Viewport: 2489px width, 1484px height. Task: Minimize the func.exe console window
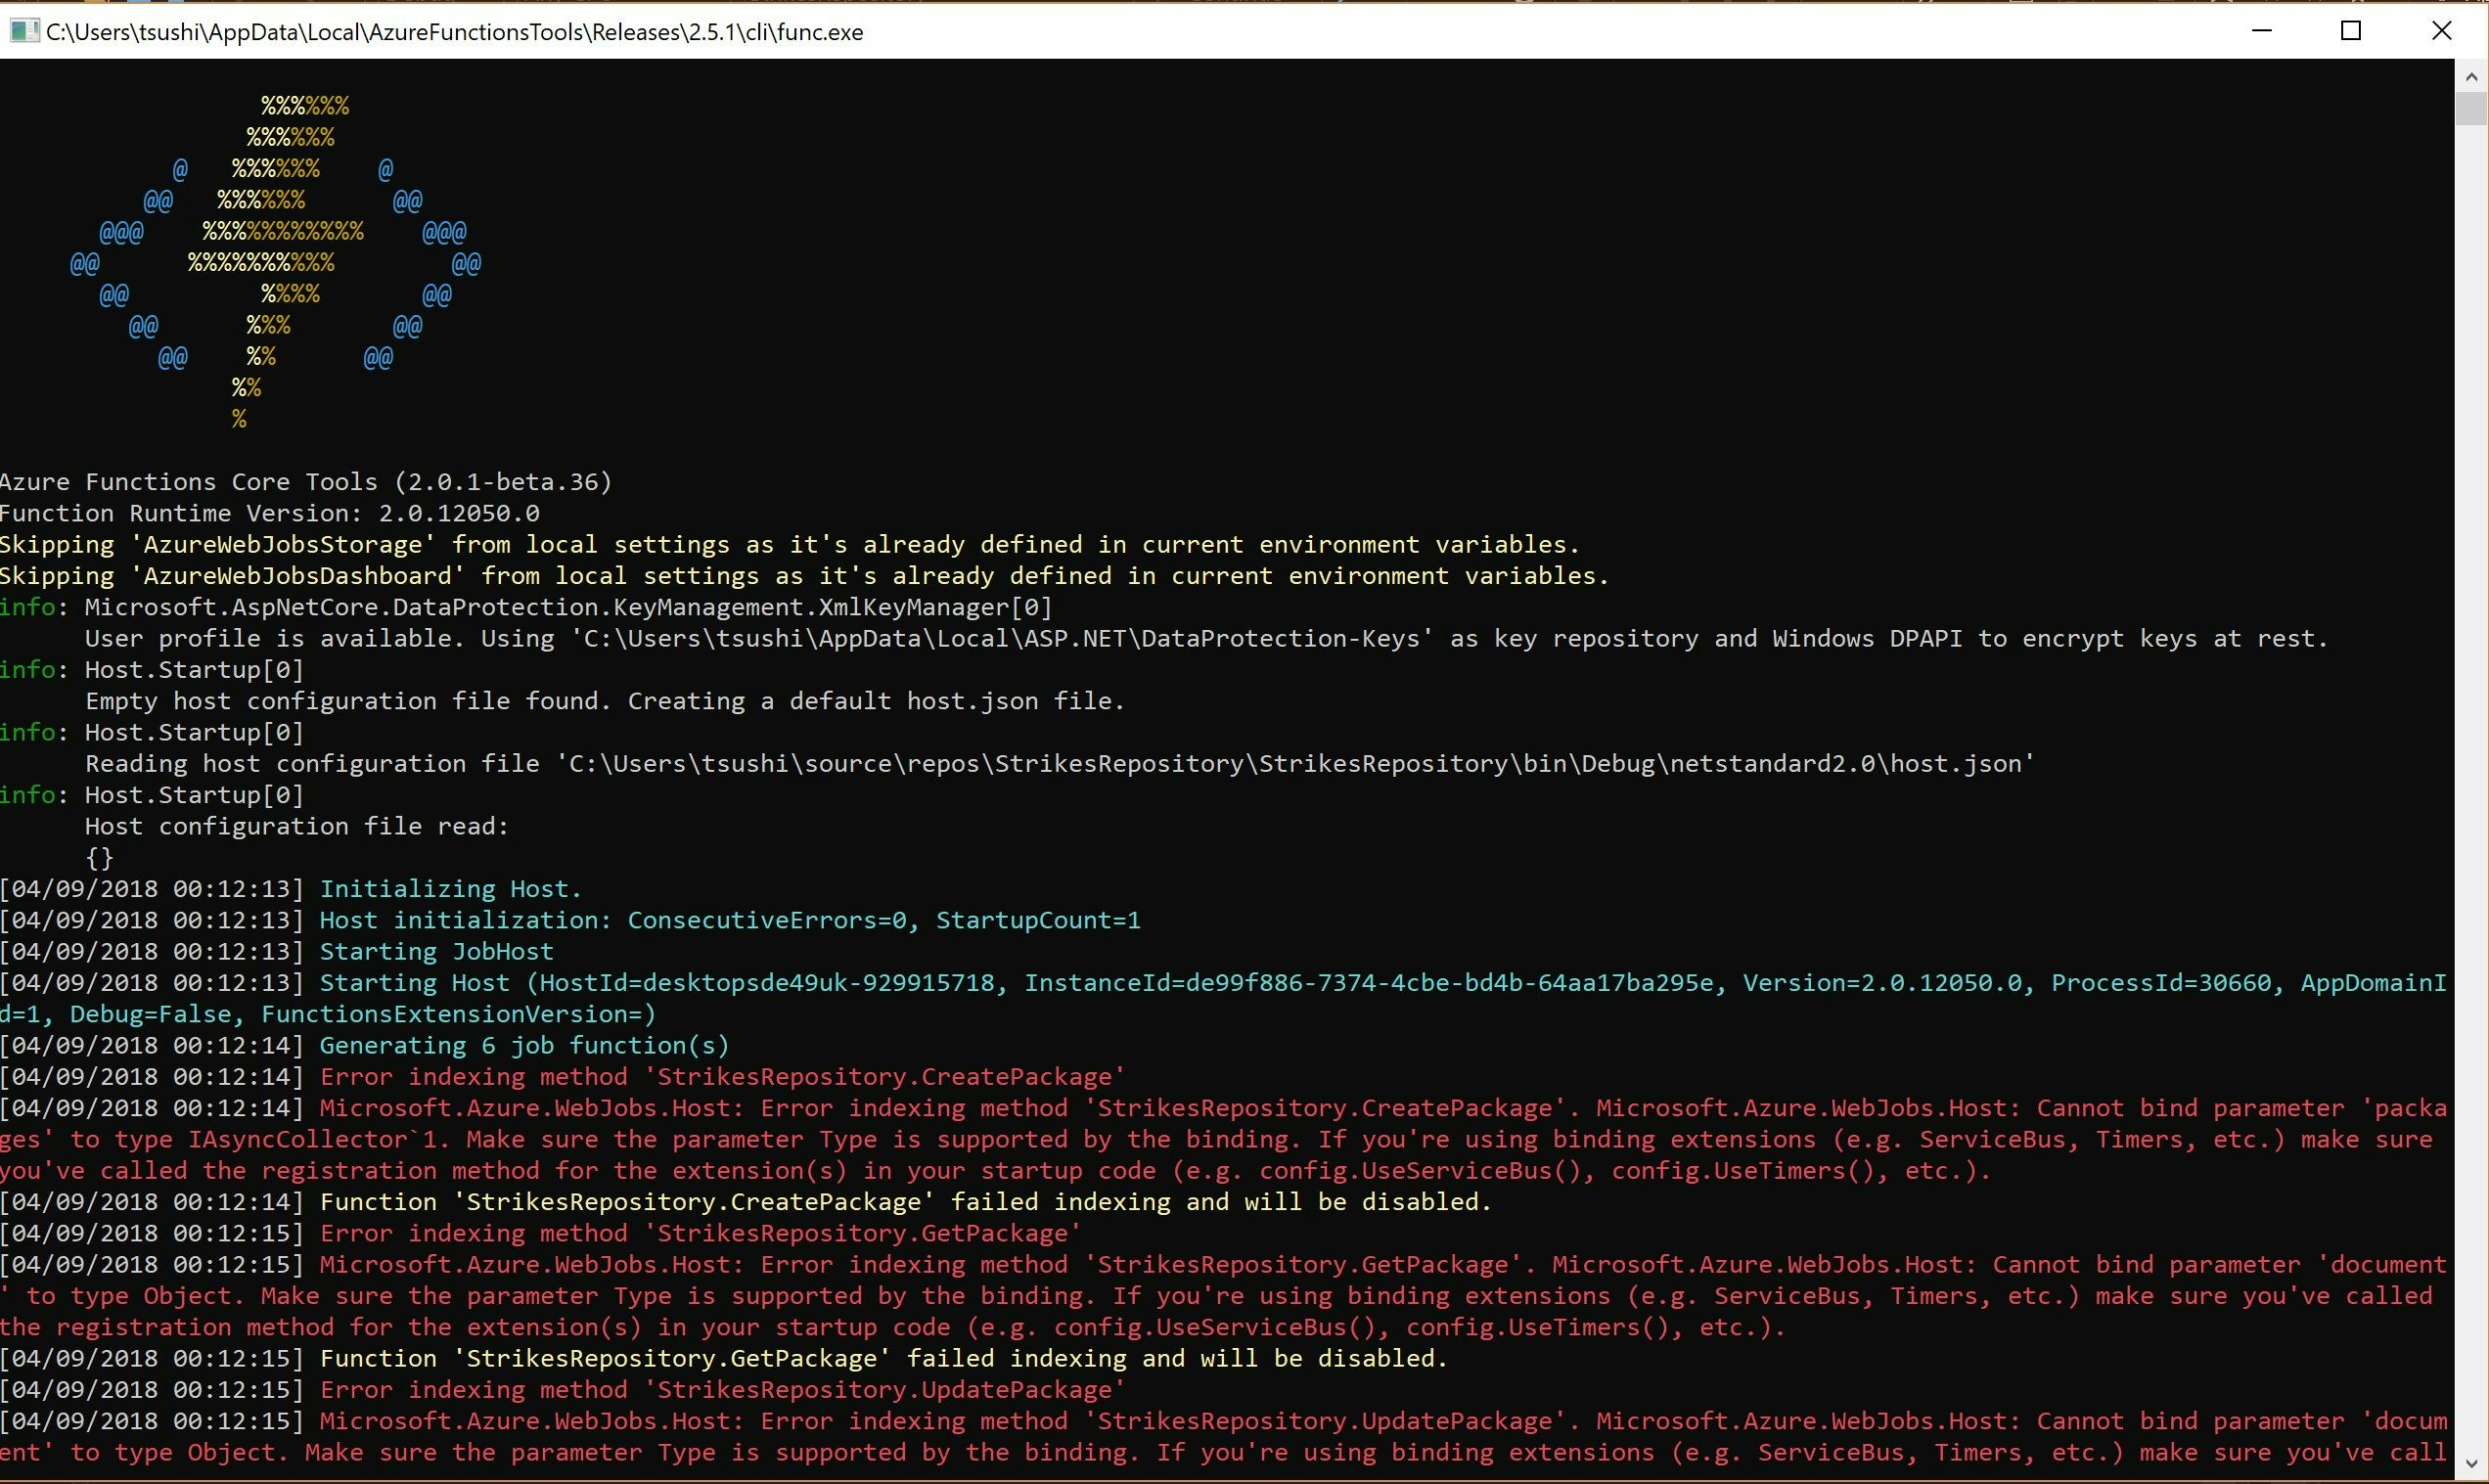(x=2262, y=31)
